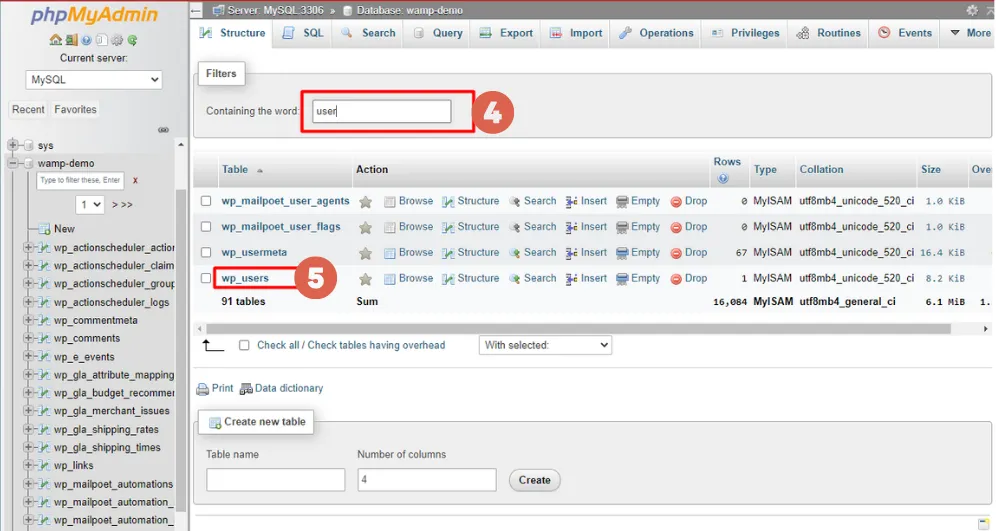Open the Import tab

pos(575,33)
